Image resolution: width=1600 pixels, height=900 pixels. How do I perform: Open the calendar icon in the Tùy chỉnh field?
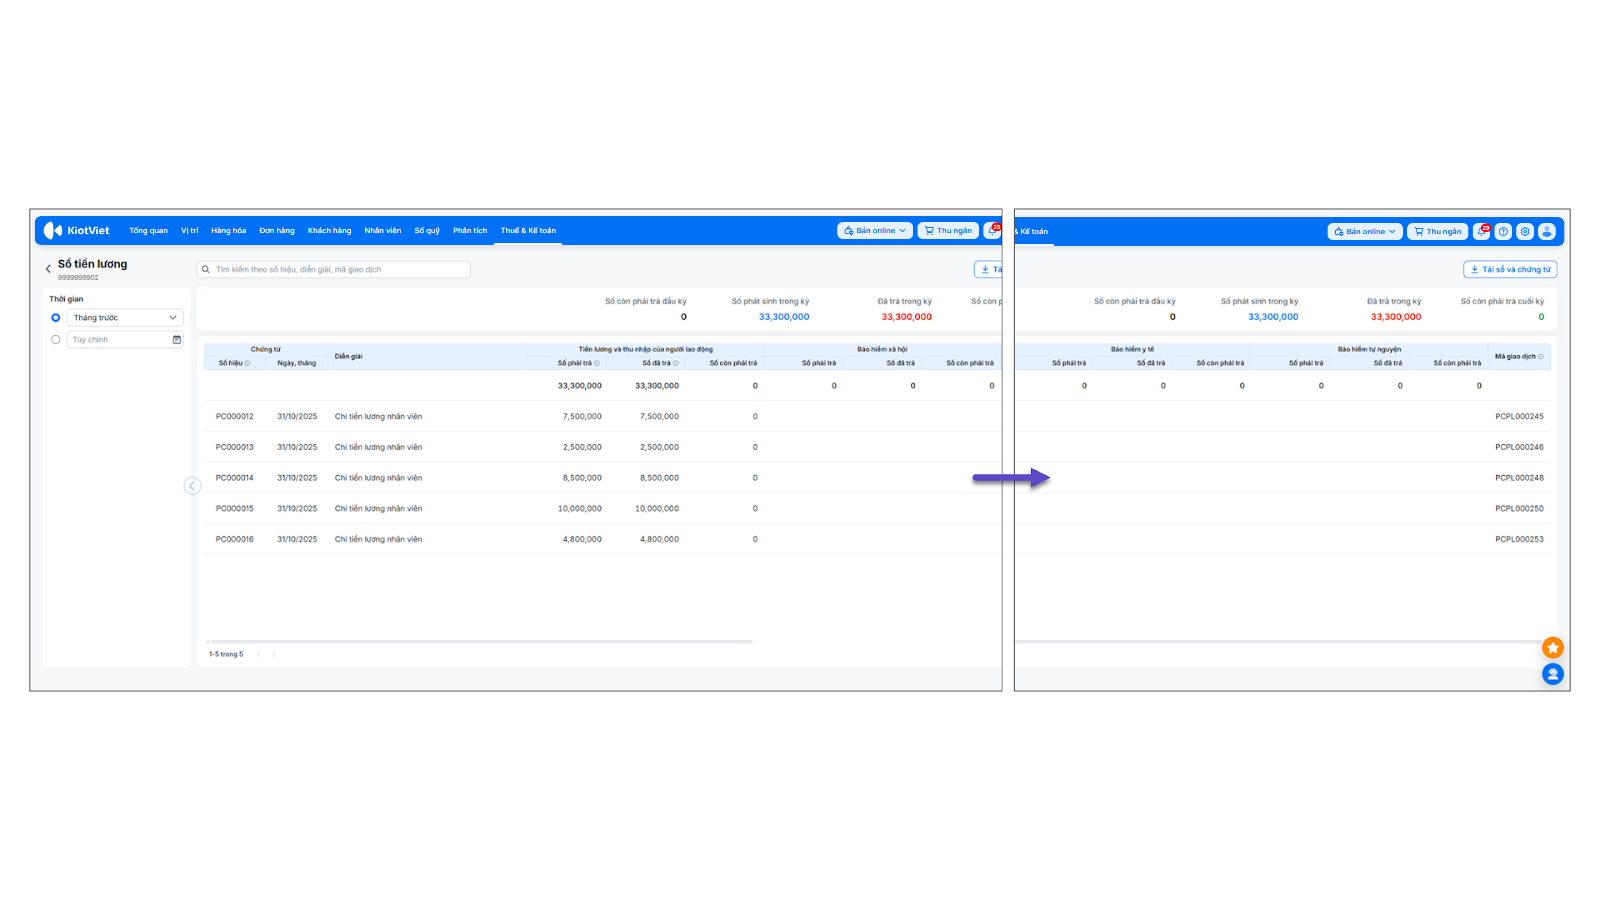click(177, 340)
